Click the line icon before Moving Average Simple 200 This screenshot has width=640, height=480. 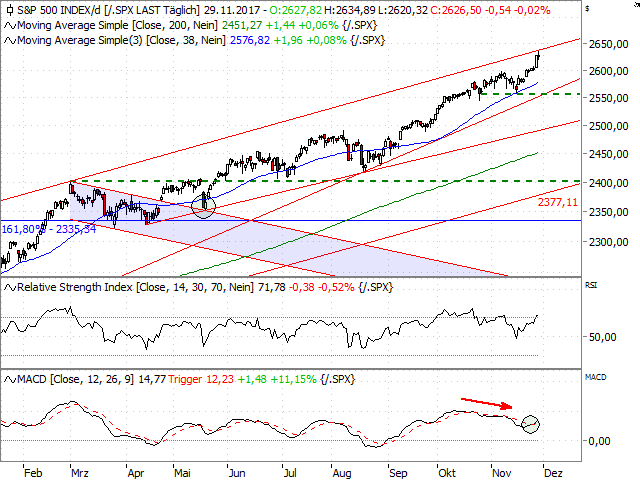[10, 26]
